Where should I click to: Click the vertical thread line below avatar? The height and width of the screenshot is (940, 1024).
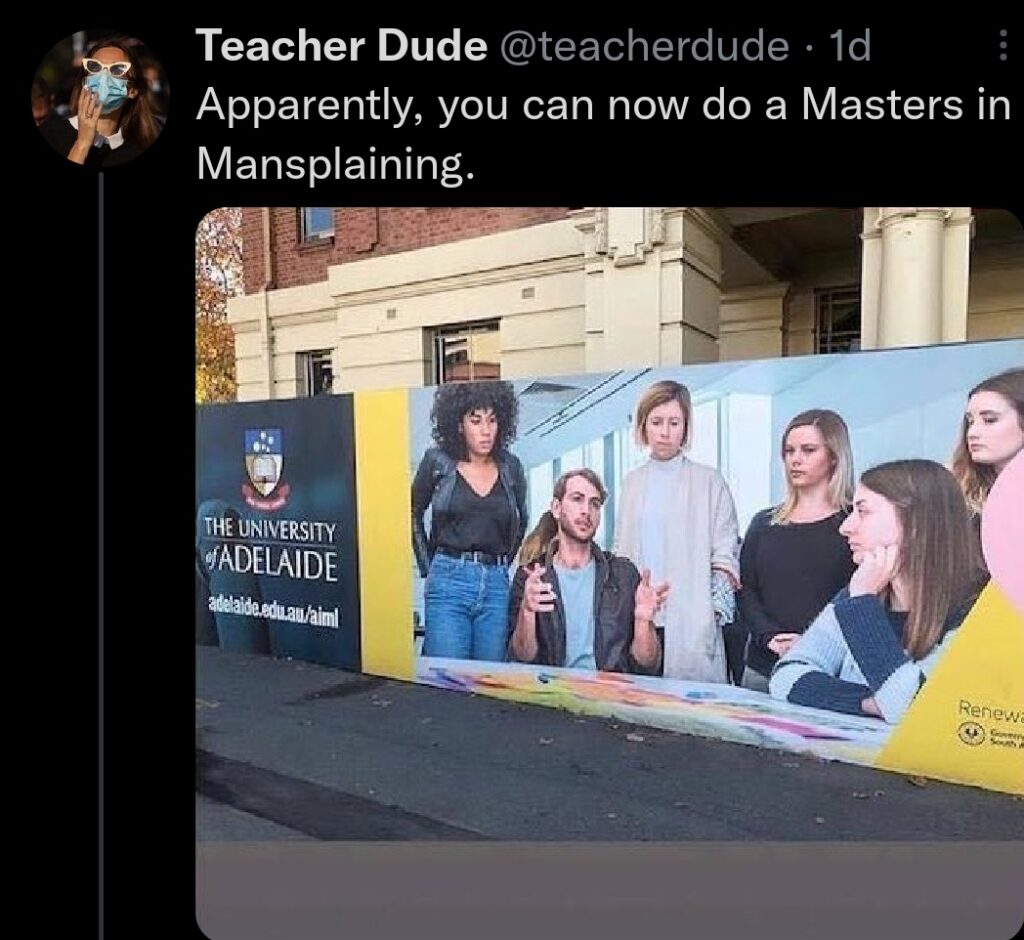(x=101, y=555)
